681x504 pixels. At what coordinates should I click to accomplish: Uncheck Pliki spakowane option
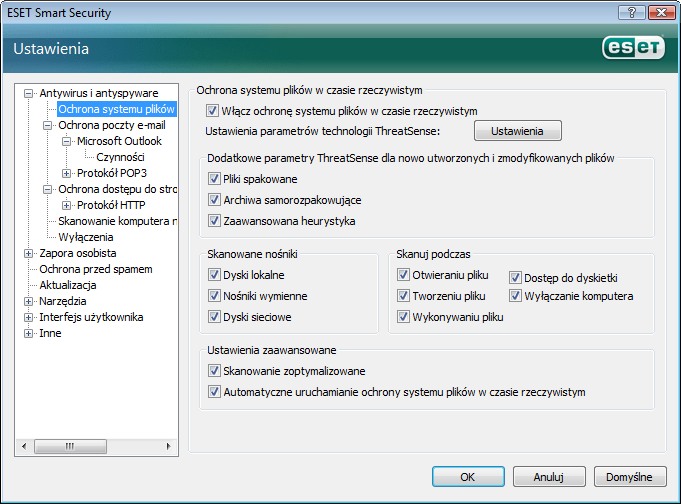click(x=214, y=179)
